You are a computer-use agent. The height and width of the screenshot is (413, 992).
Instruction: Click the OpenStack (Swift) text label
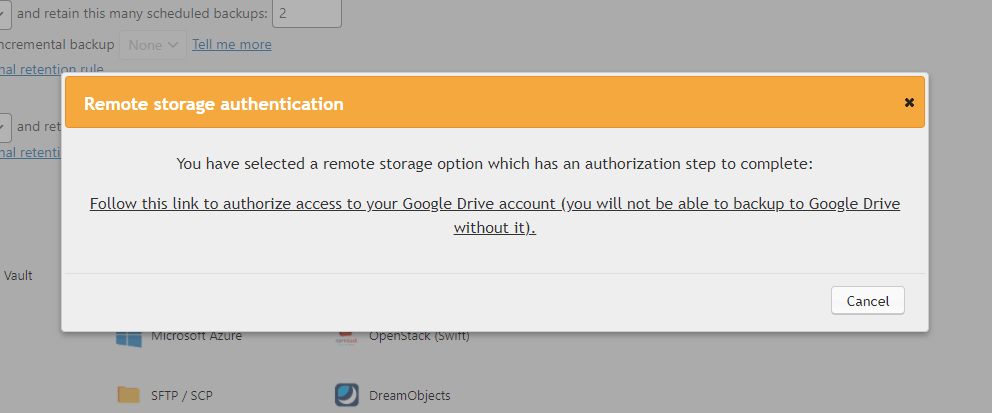(x=419, y=336)
